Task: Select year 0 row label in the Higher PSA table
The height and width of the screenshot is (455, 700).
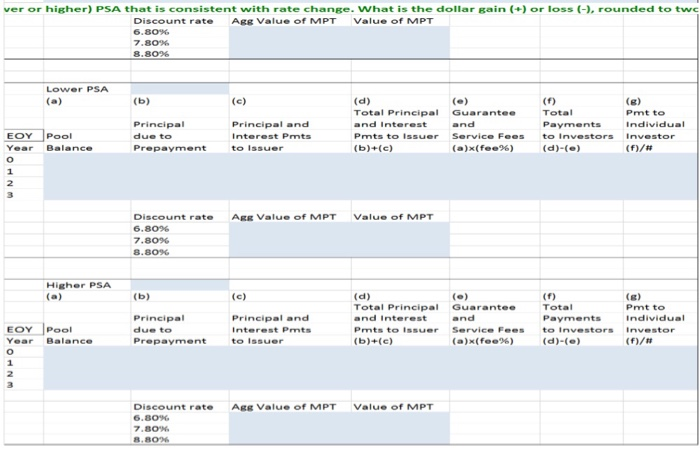Action: pos(10,352)
